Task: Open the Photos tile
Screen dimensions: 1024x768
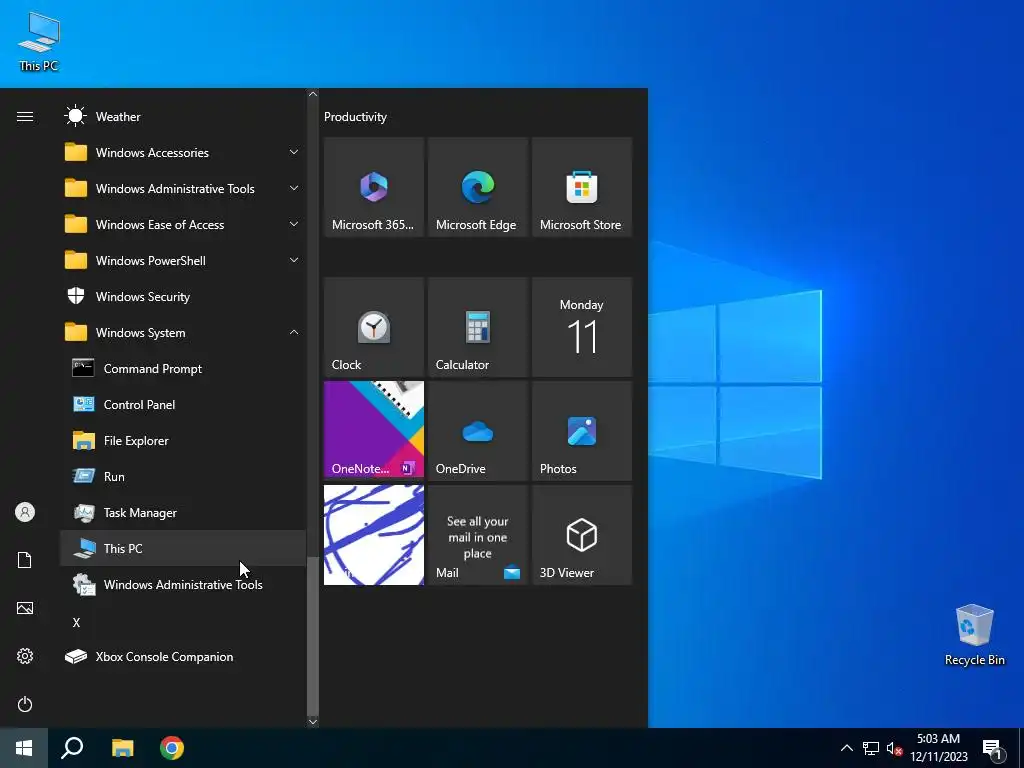Action: (x=582, y=431)
